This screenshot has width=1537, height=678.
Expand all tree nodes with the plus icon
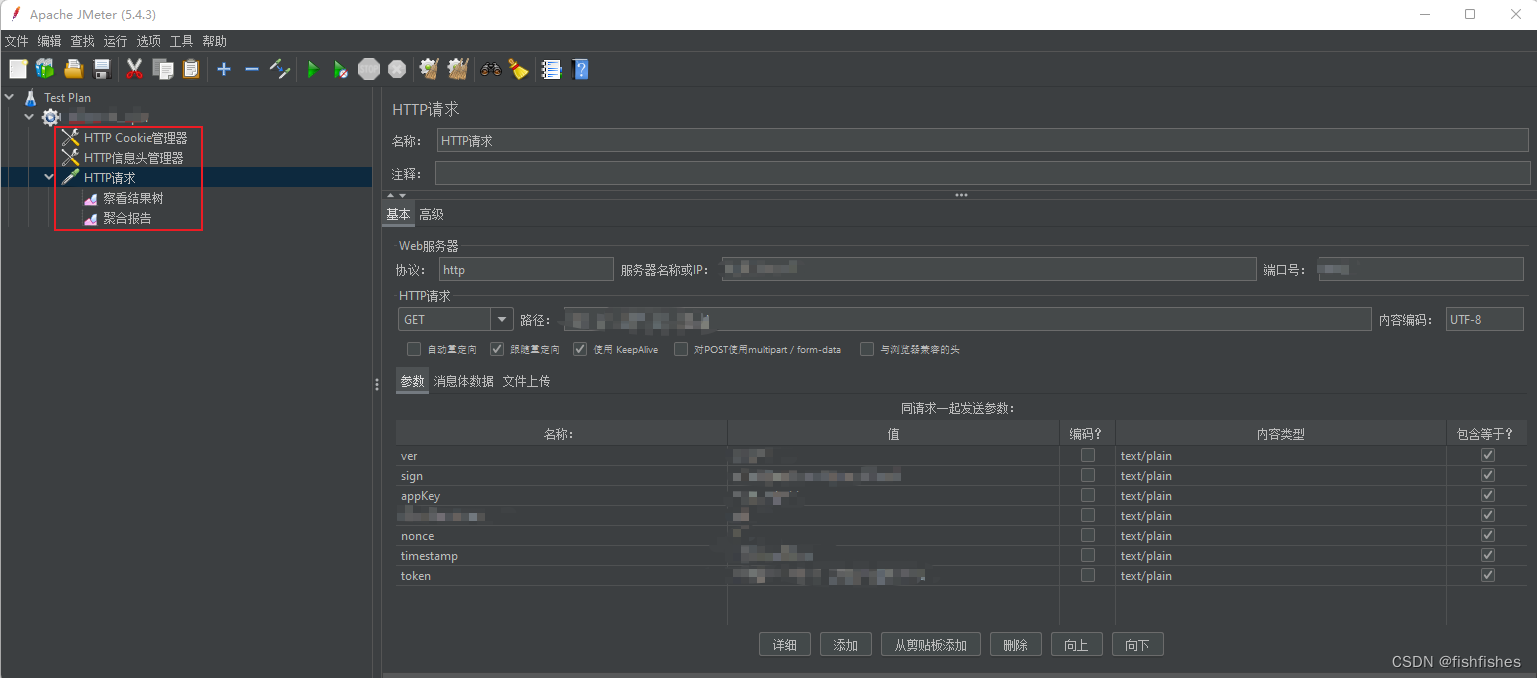point(224,69)
